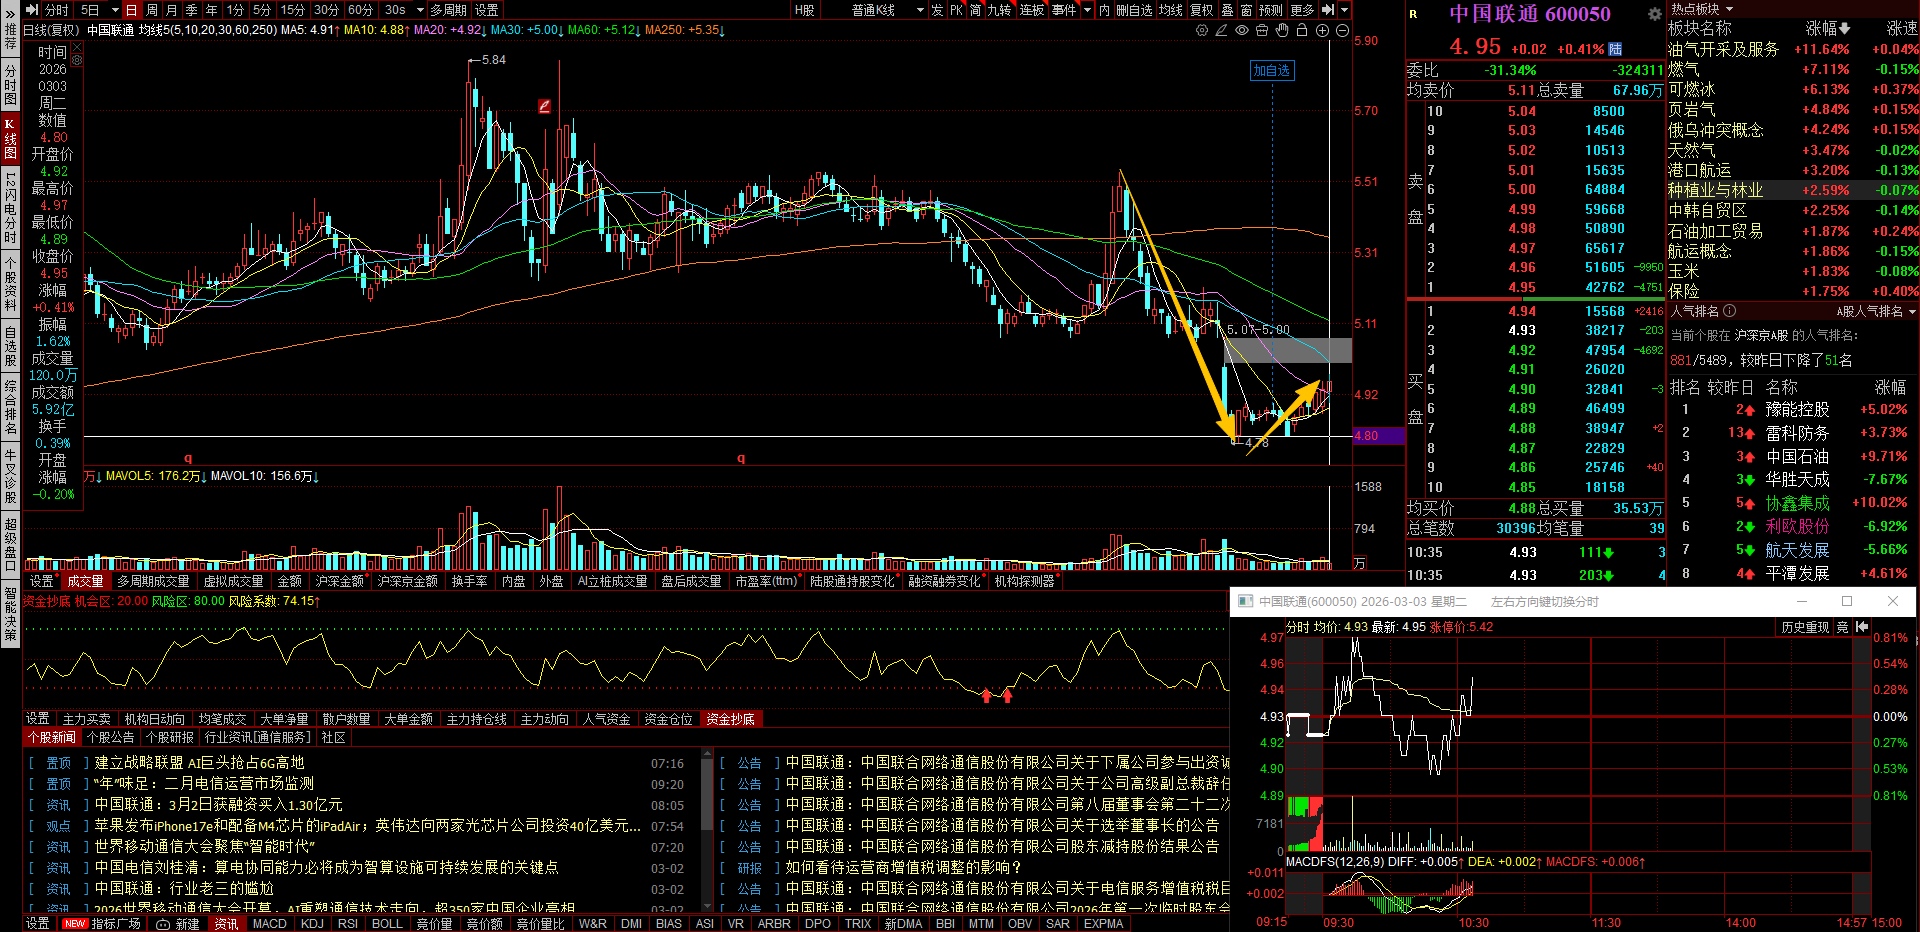Open the gear settings beside 中国联通 600050
The height and width of the screenshot is (932, 1920).
pyautogui.click(x=1654, y=14)
